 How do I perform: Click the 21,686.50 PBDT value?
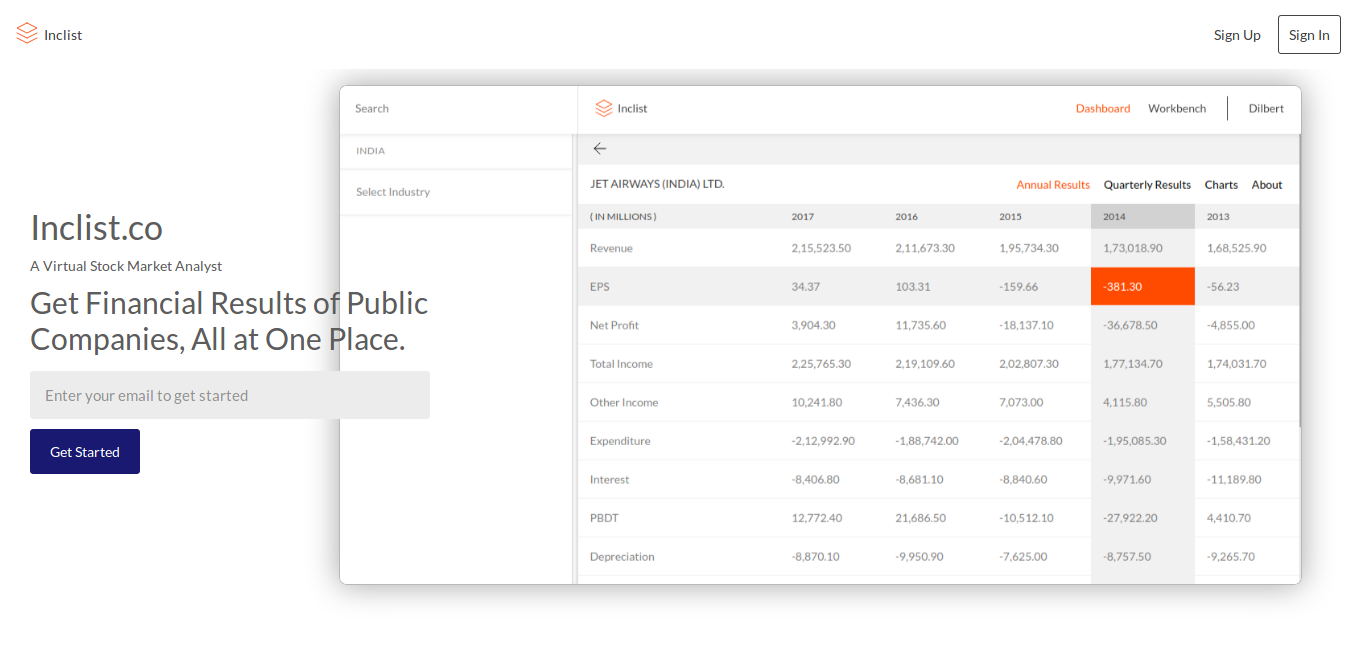coord(921,518)
